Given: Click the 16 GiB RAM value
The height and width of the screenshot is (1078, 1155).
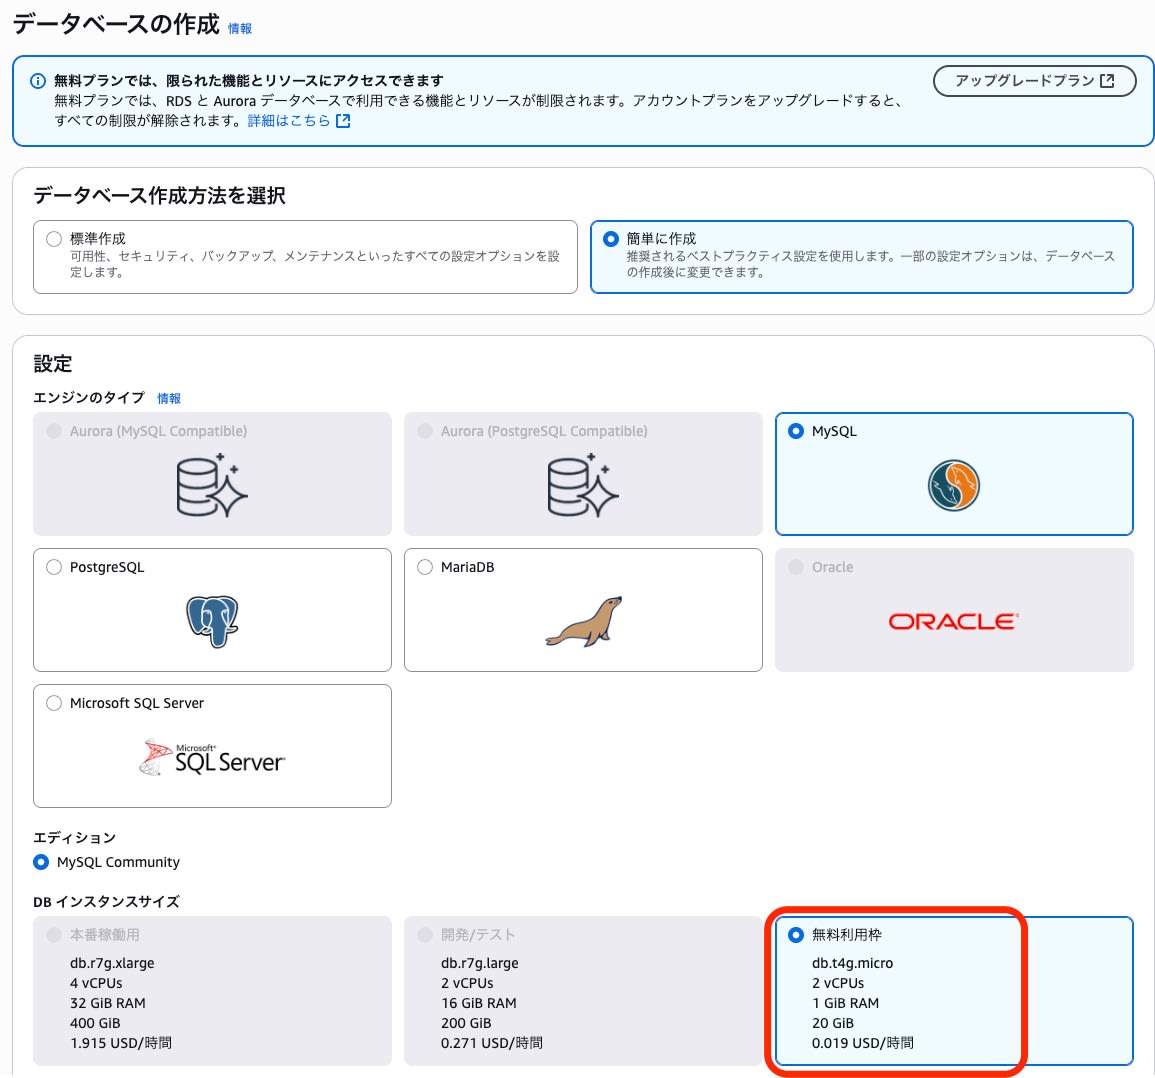Looking at the screenshot, I should pos(479,1003).
